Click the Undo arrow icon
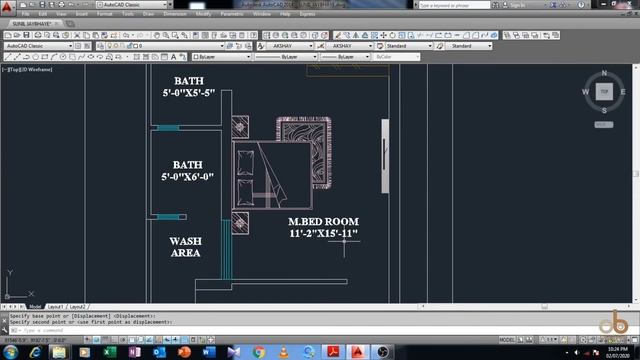This screenshot has width=640, height=360. pos(126,36)
